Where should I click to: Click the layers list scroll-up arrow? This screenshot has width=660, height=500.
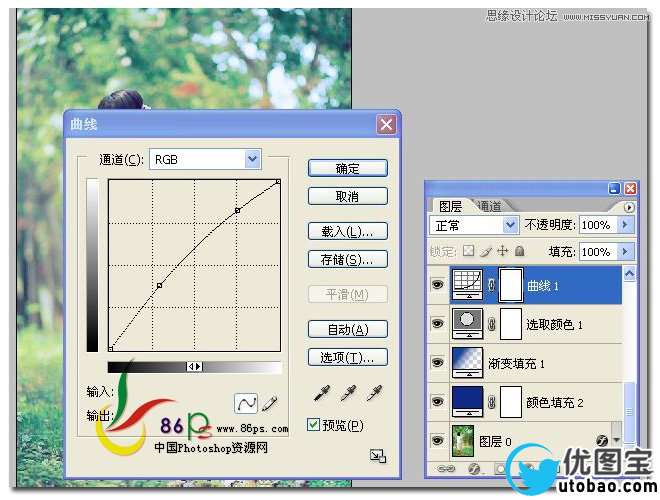[x=629, y=274]
